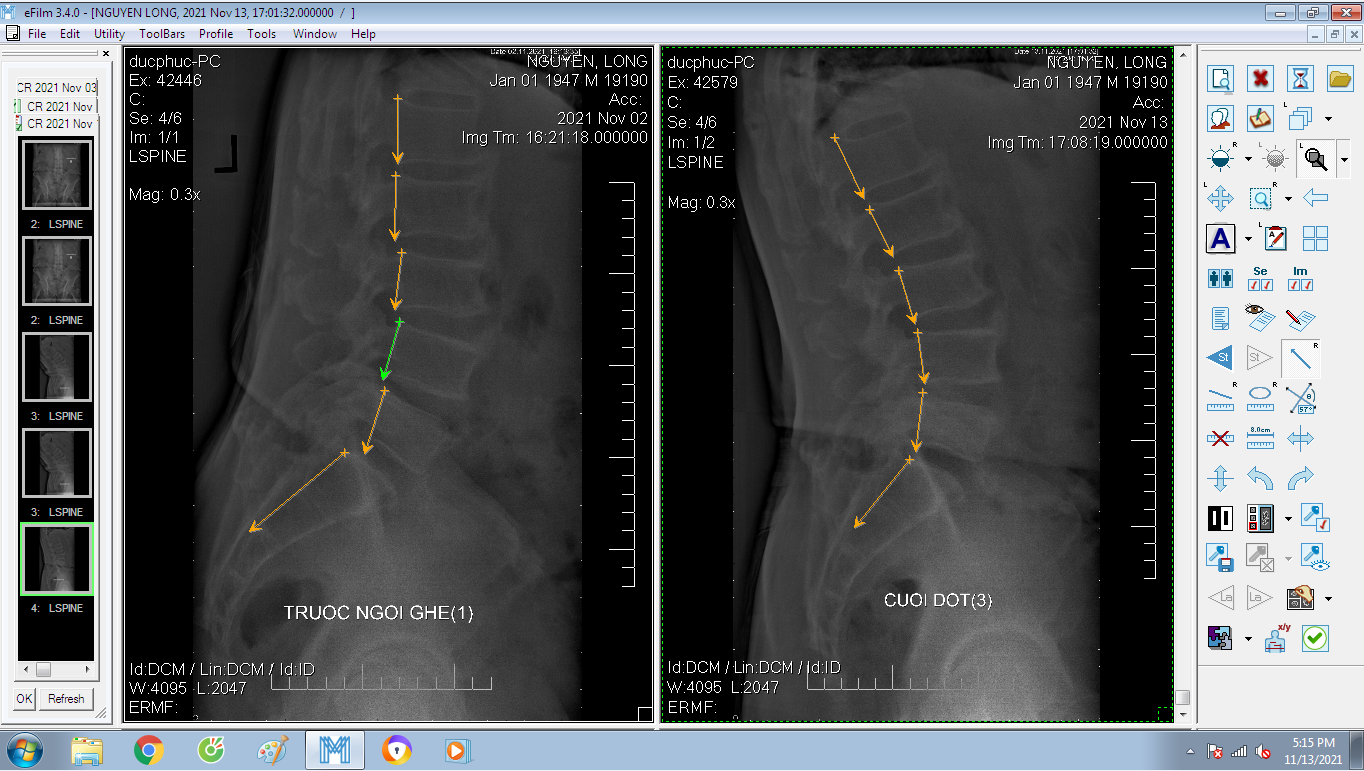Expand the text annotation tool dropdown arrow
This screenshot has width=1364, height=771.
point(1248,239)
